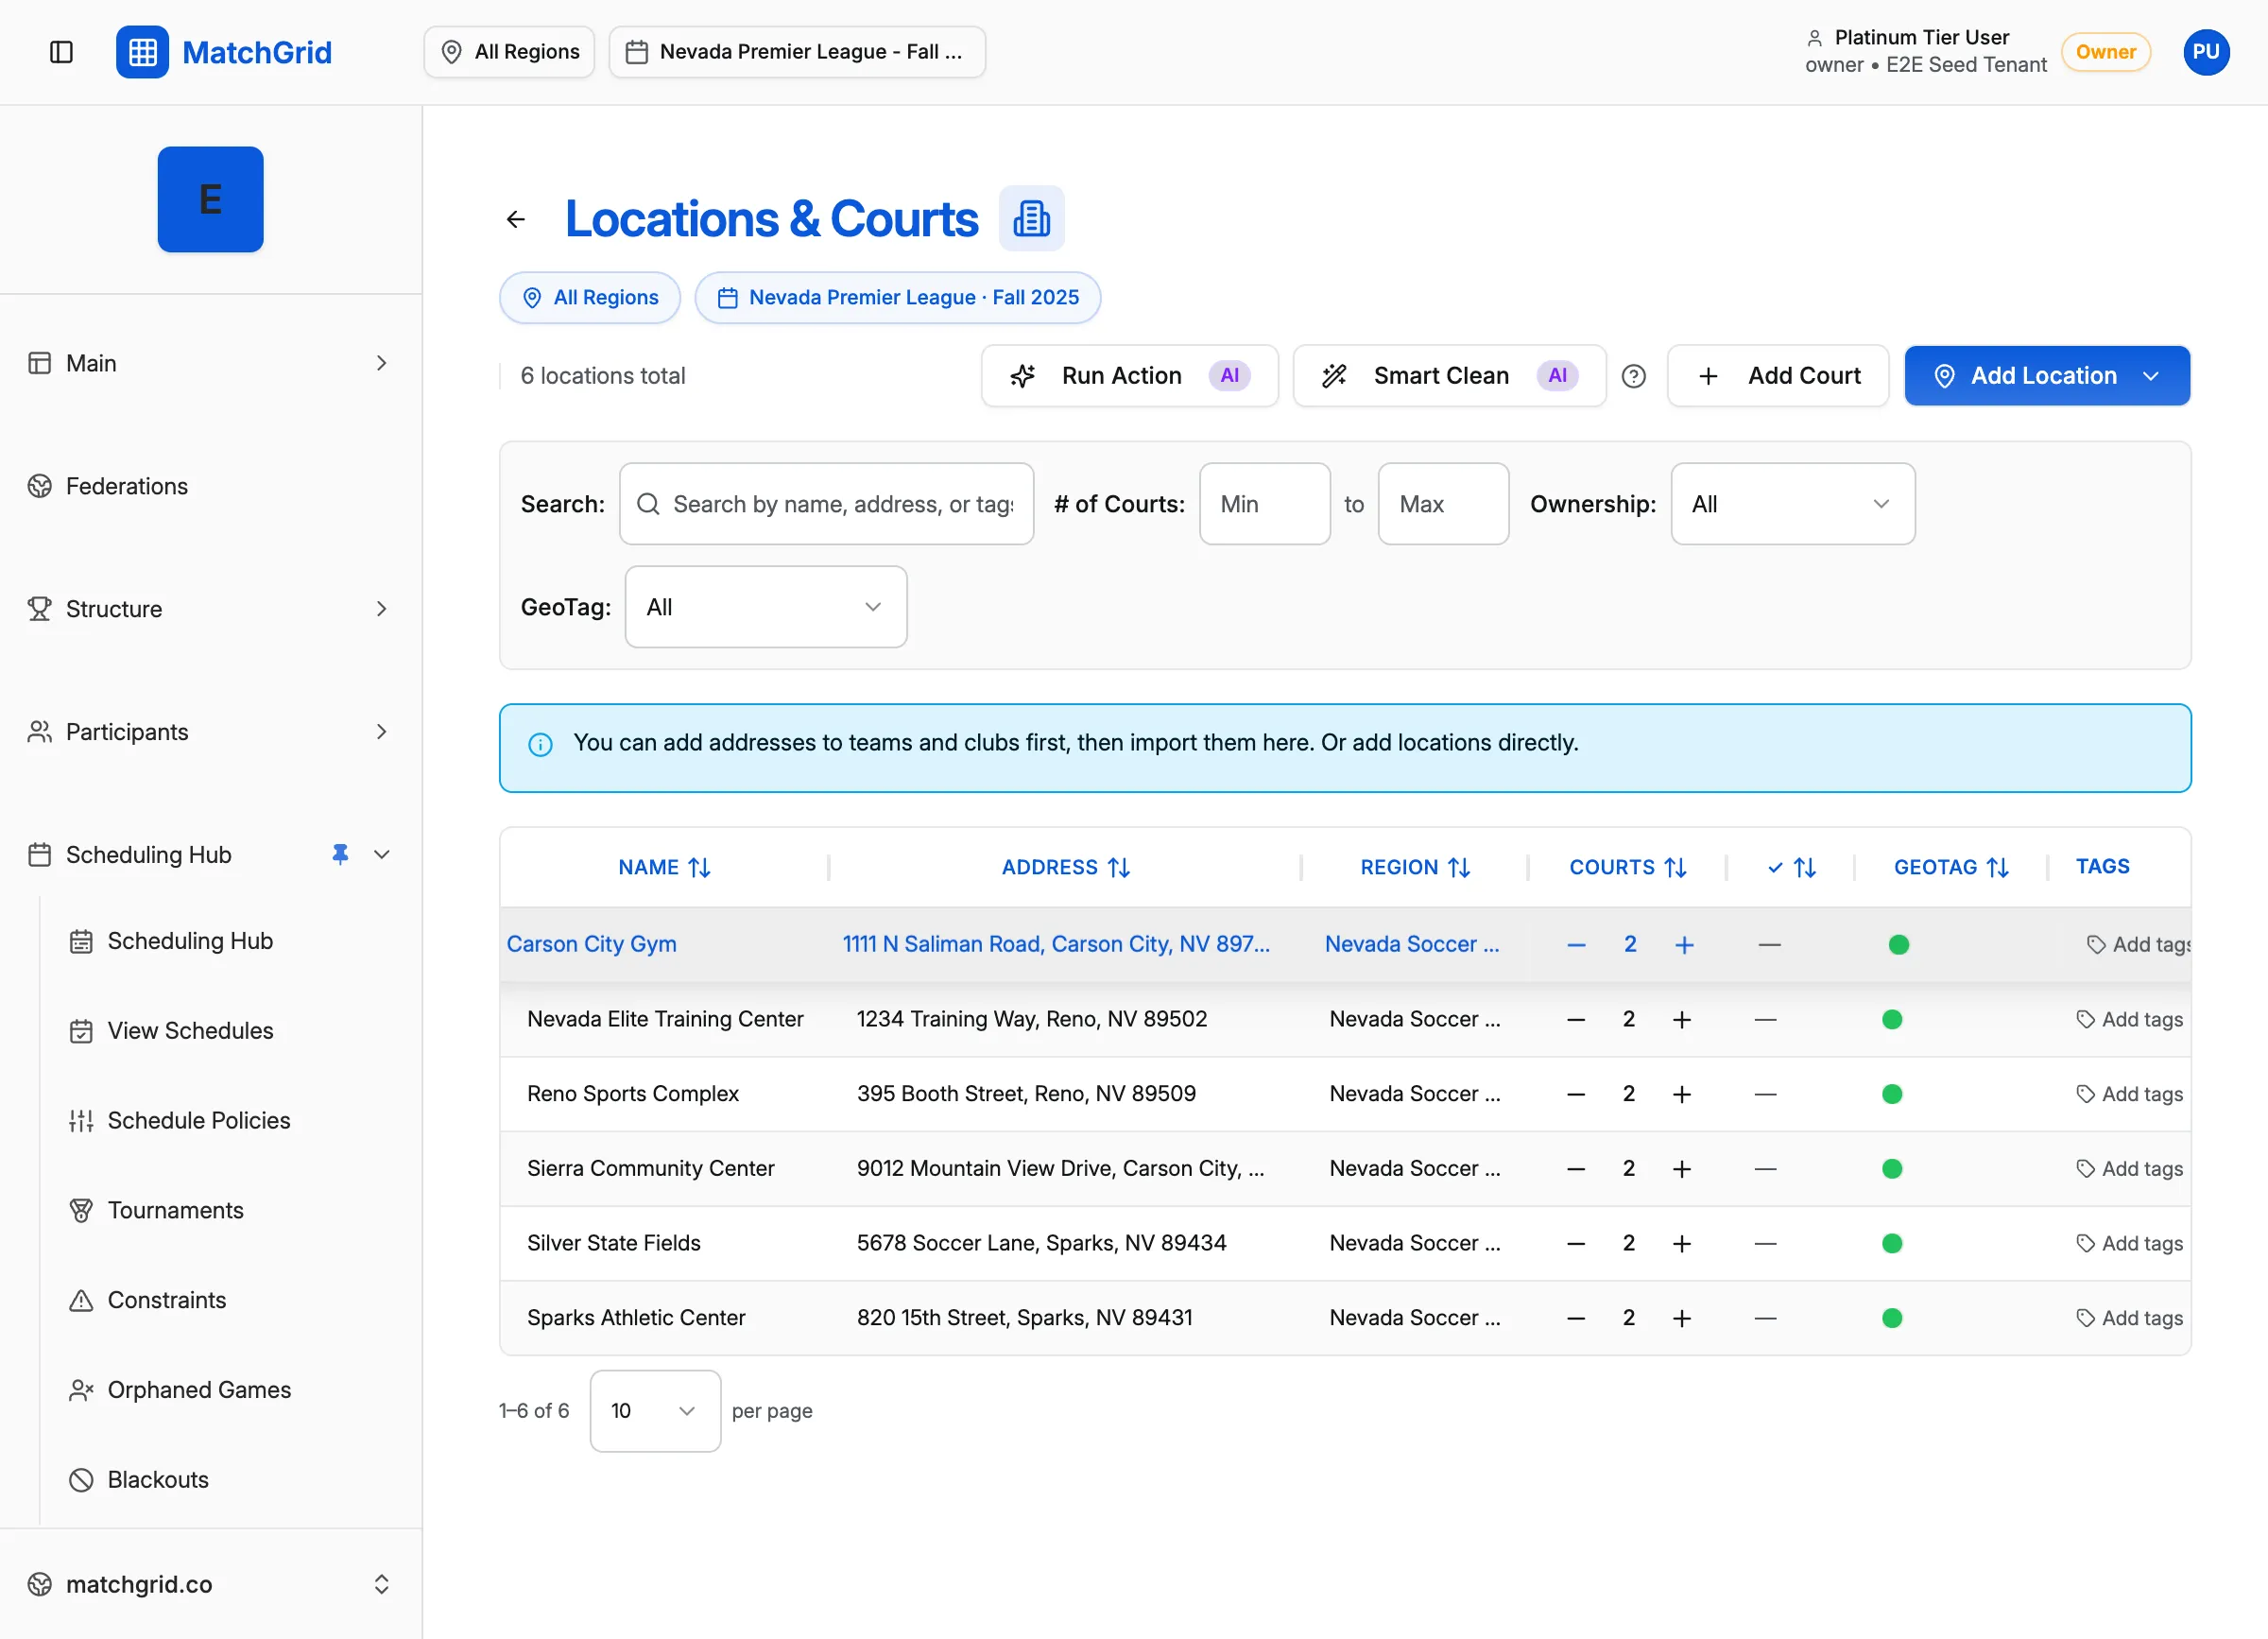Image resolution: width=2268 pixels, height=1639 pixels.
Task: Click the print icon beside Locations & Courts
Action: coord(1032,218)
